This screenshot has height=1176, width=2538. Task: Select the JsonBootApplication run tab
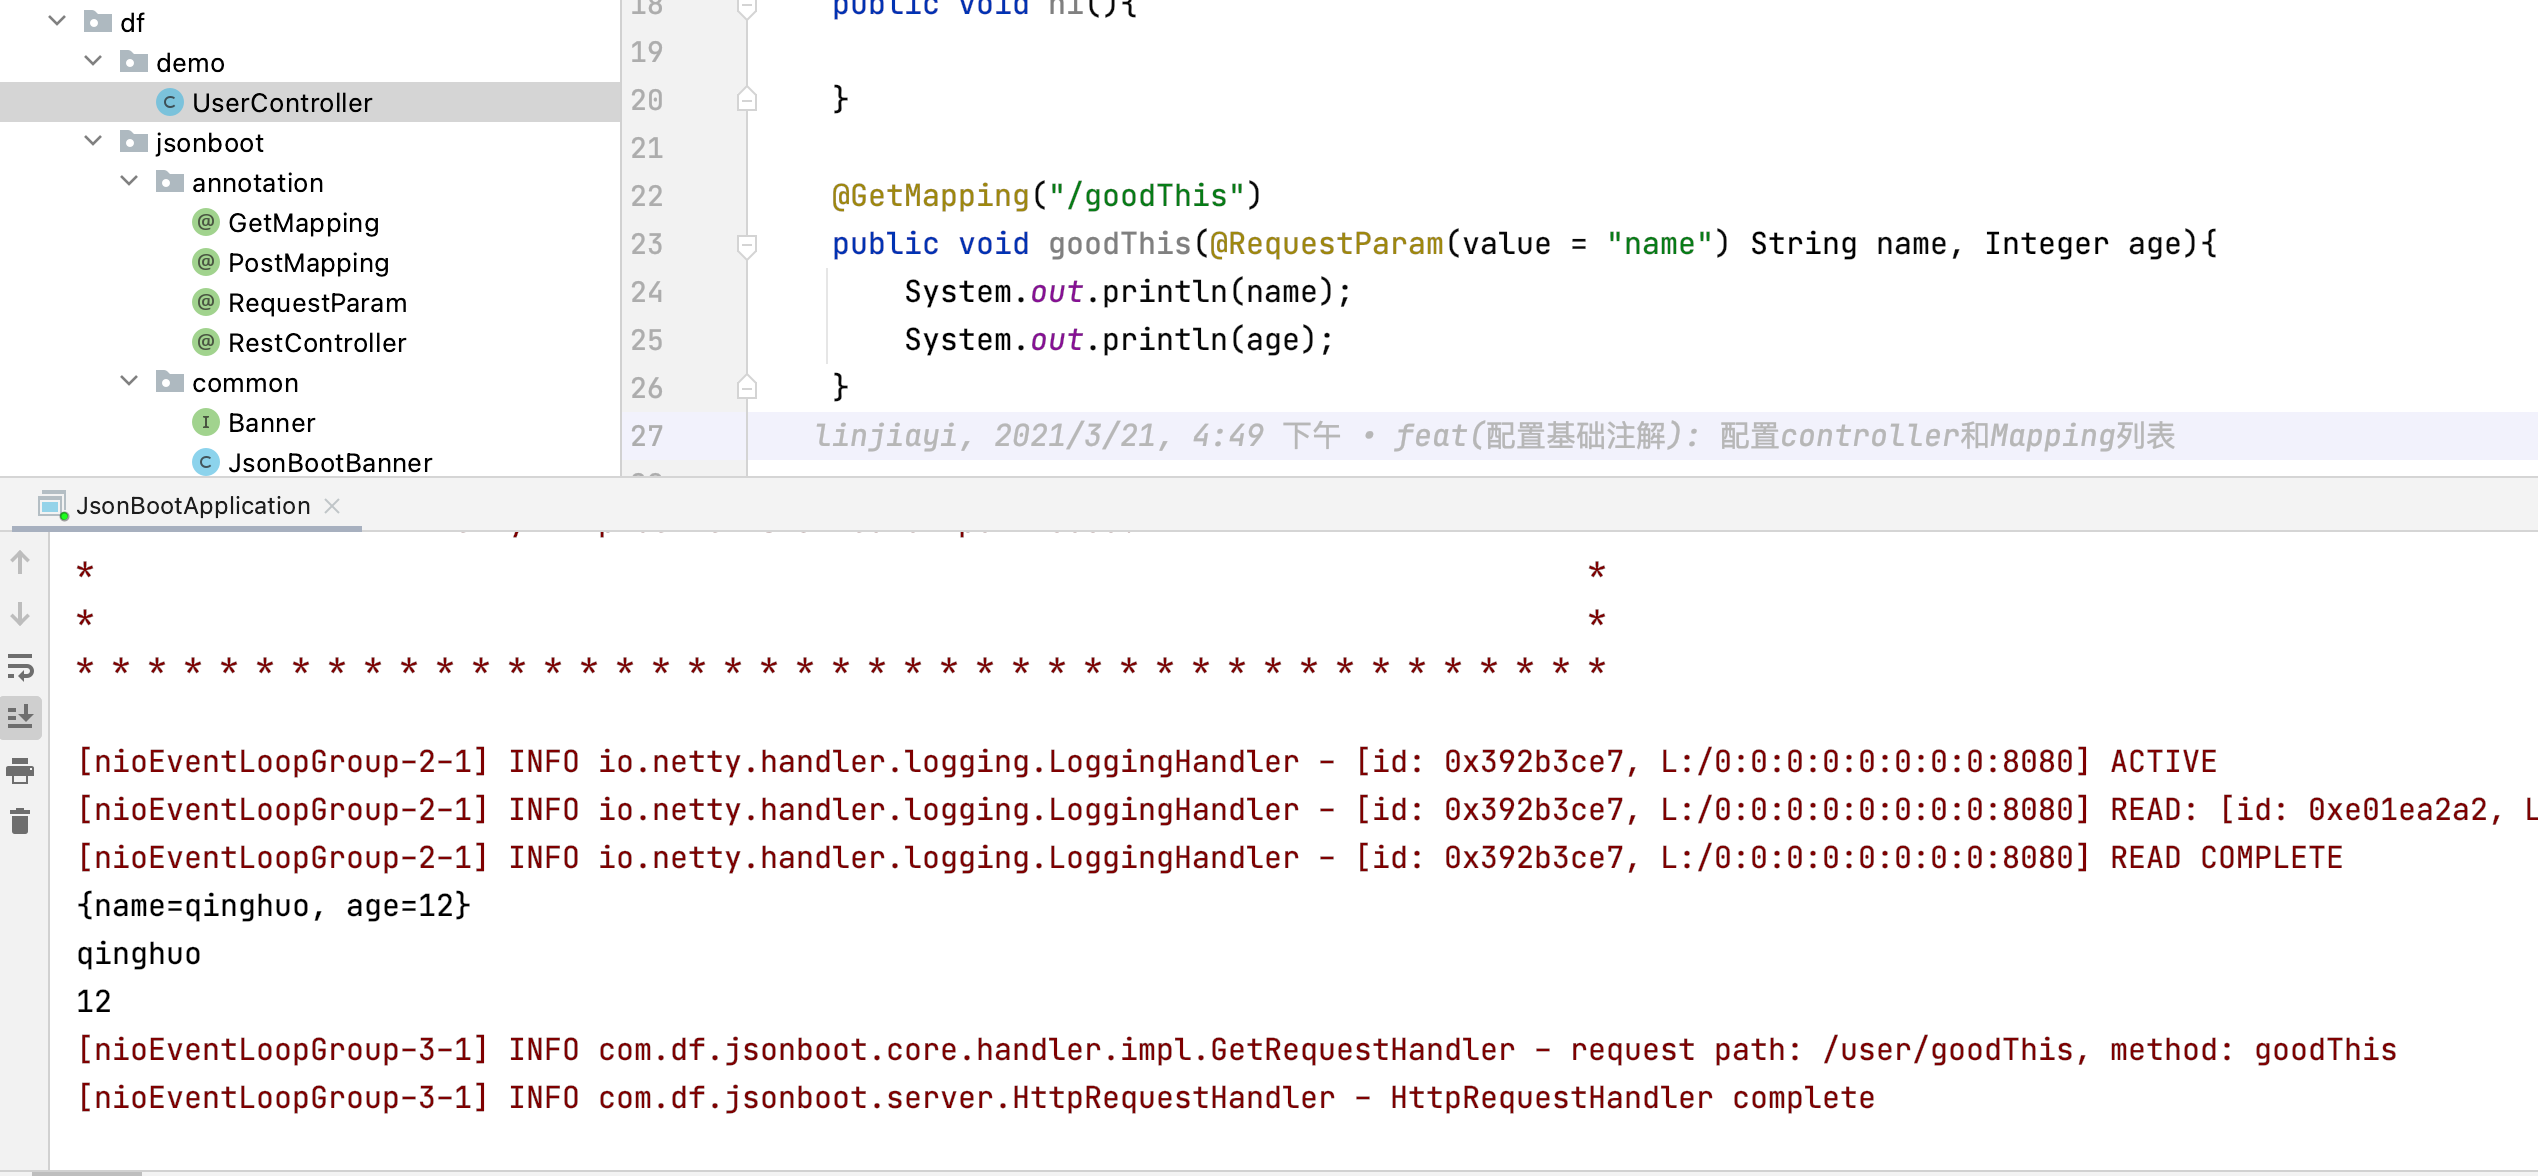[x=192, y=506]
